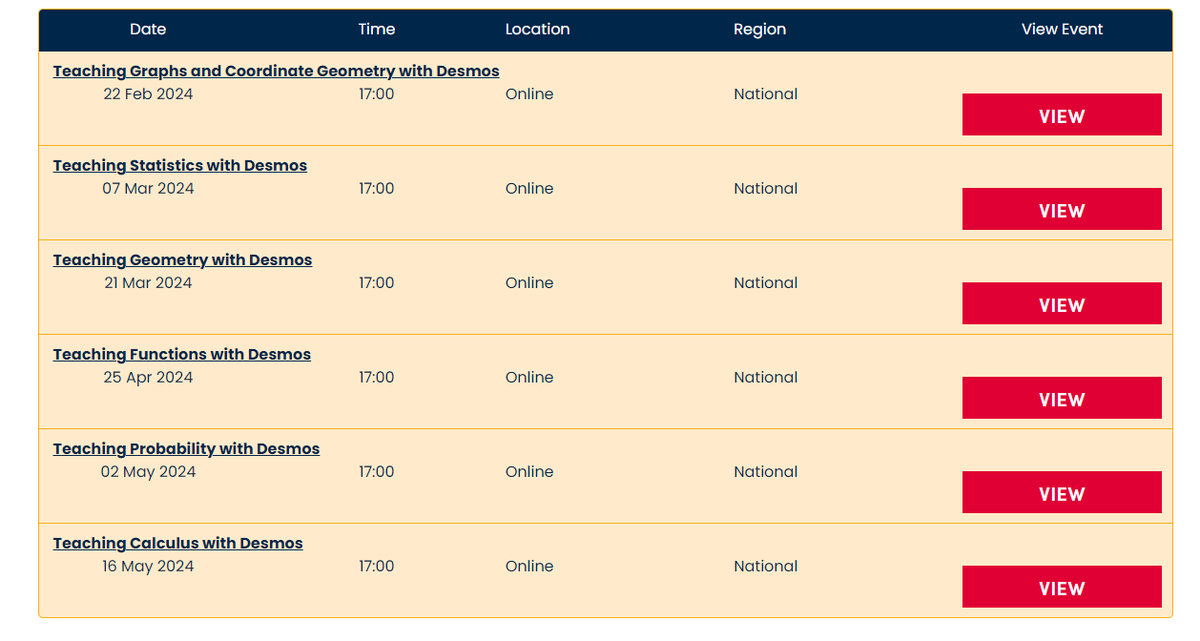Click VIEW for Teaching Probability with Desmos

[x=1061, y=492]
